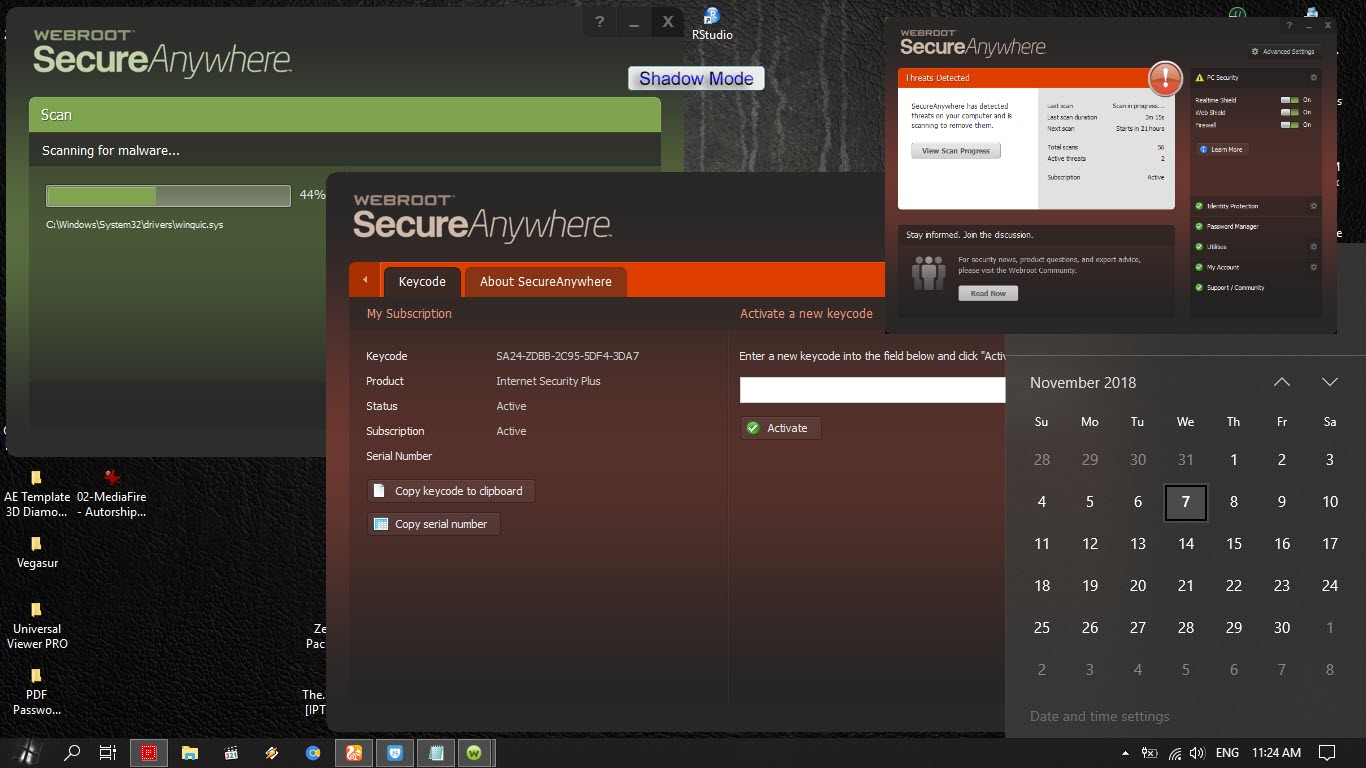Toggle Realtime Shield switch

click(x=1290, y=100)
